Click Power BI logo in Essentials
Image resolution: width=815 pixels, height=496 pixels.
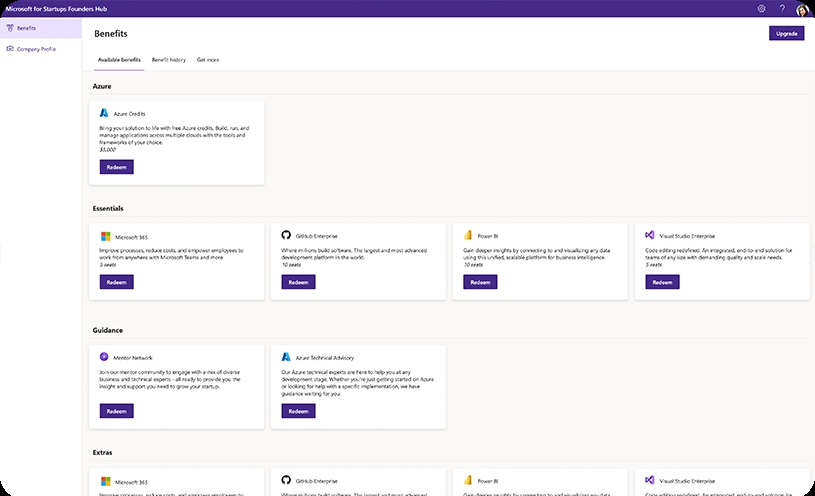pos(468,235)
